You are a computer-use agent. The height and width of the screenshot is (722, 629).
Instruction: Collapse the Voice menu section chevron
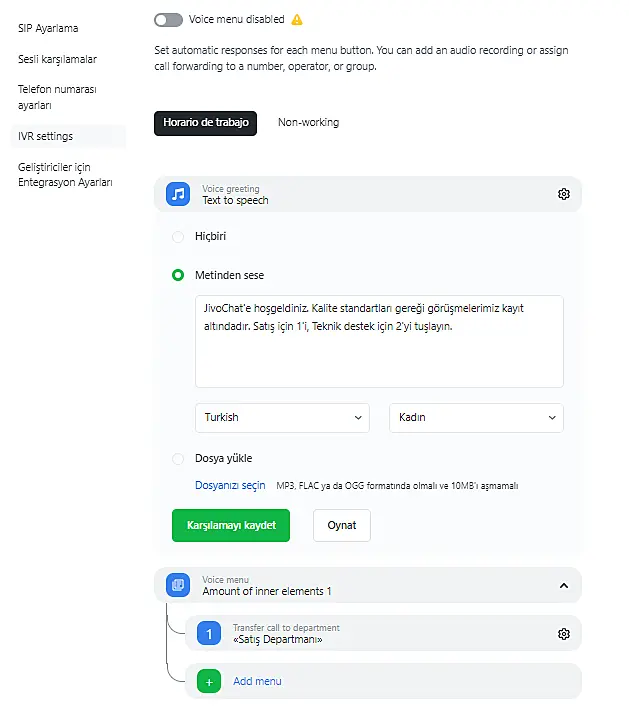click(563, 585)
